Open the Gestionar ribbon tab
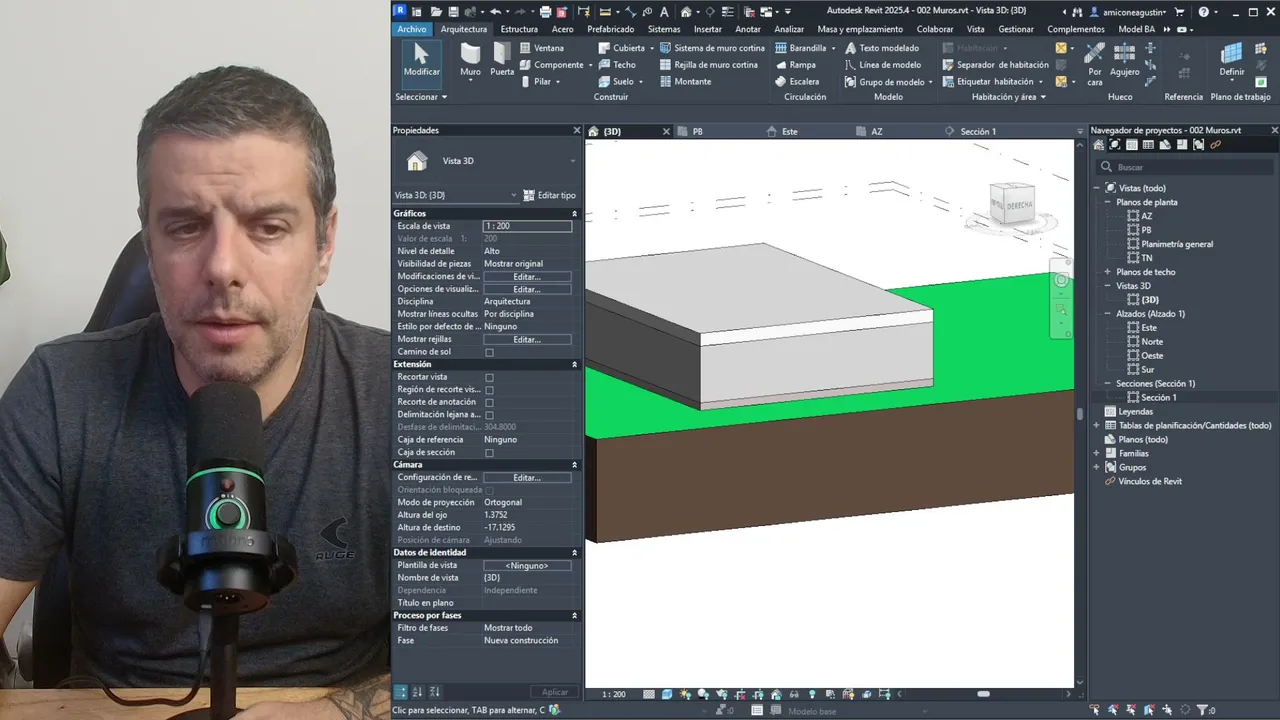Viewport: 1280px width, 720px height. pyautogui.click(x=1016, y=29)
